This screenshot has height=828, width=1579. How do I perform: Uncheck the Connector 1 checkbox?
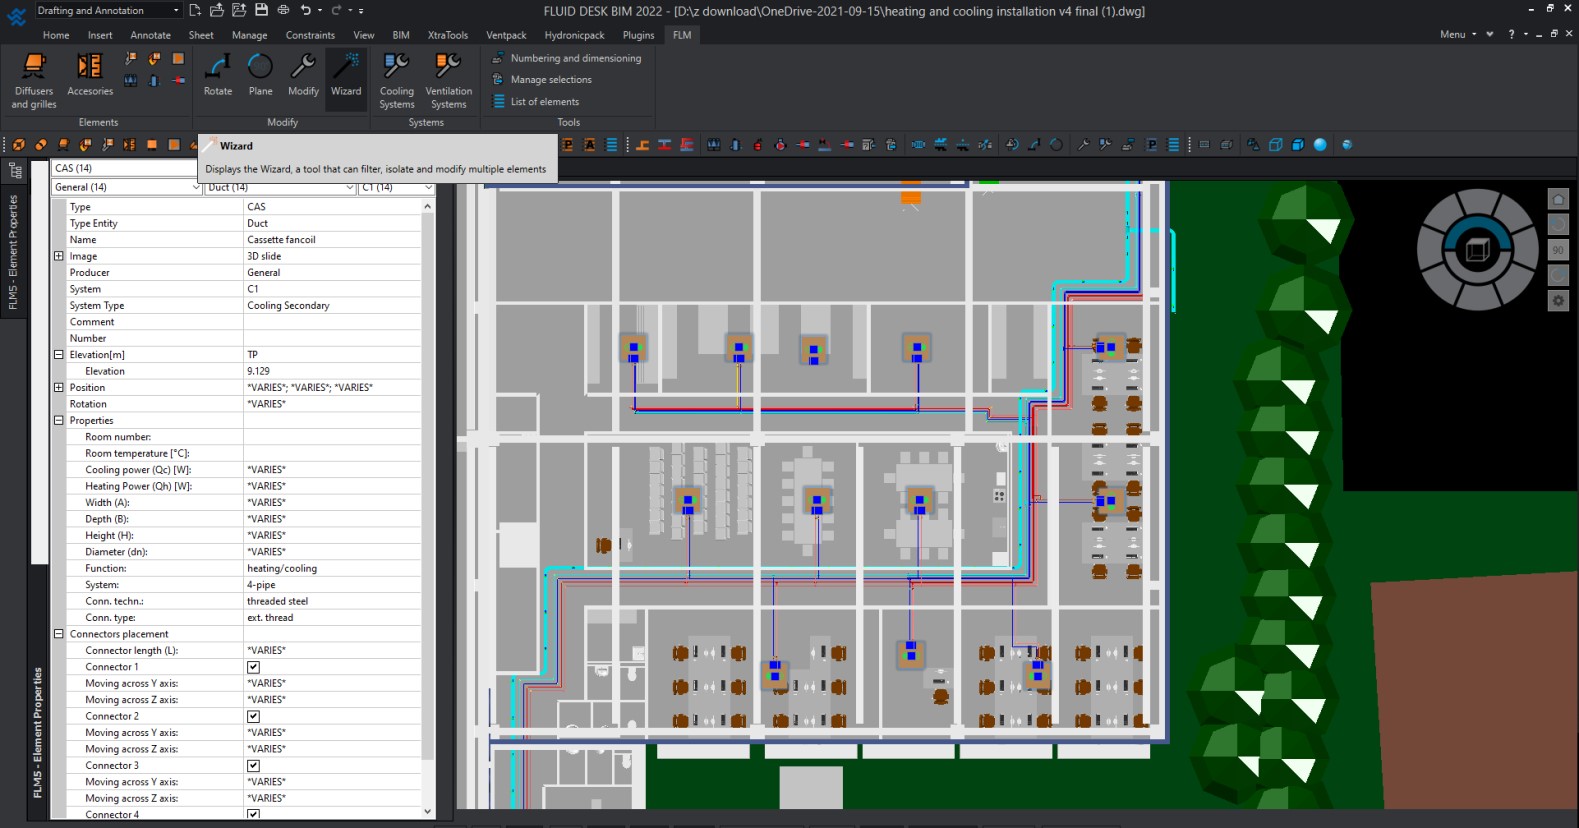[253, 667]
